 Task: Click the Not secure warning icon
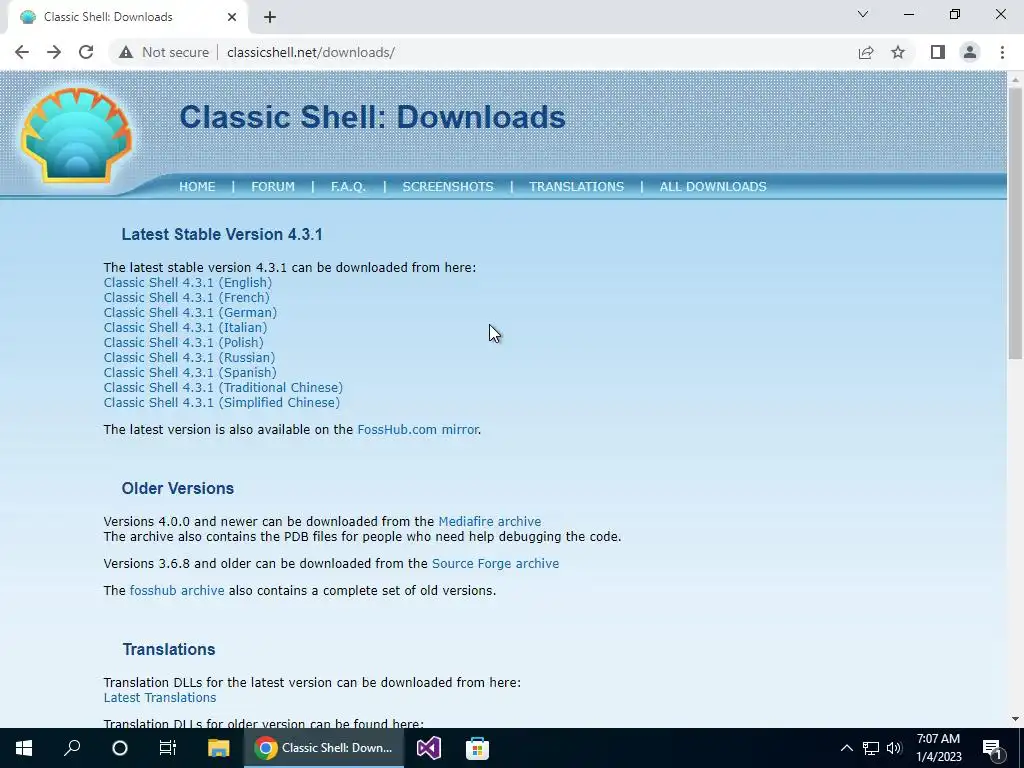click(126, 52)
